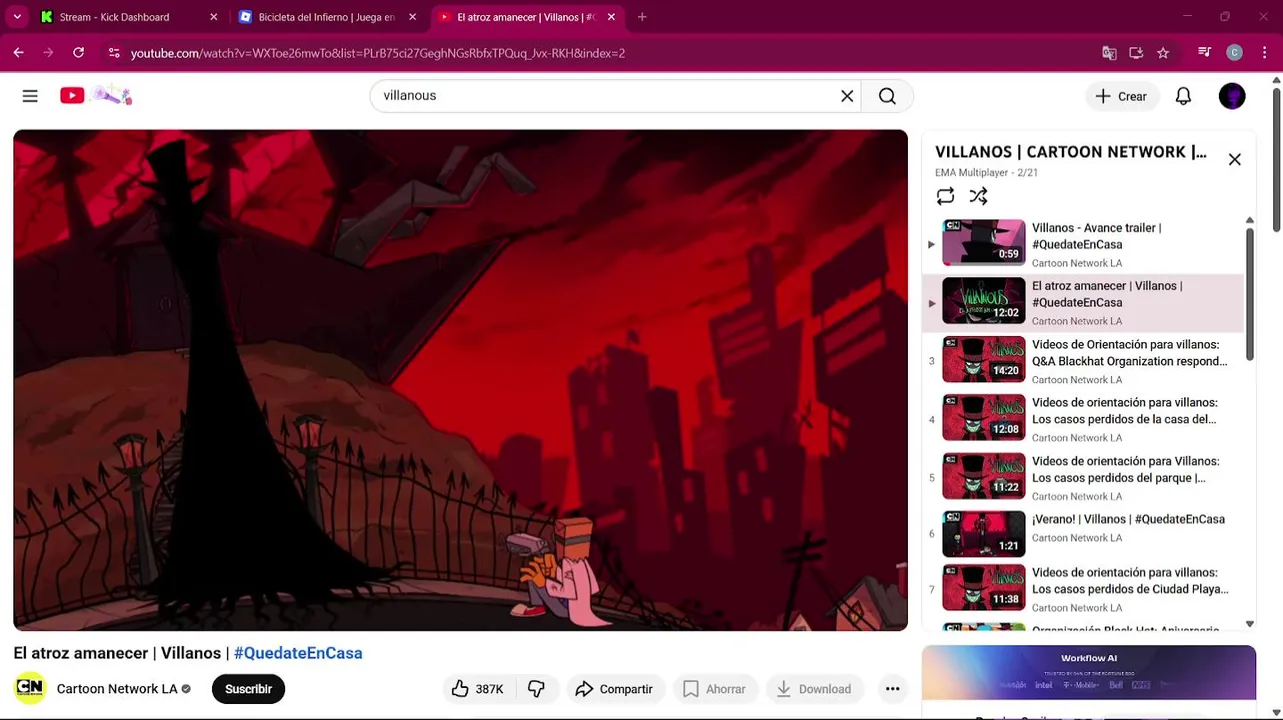1283x720 pixels.
Task: Toggle playlist loop
Action: (945, 196)
